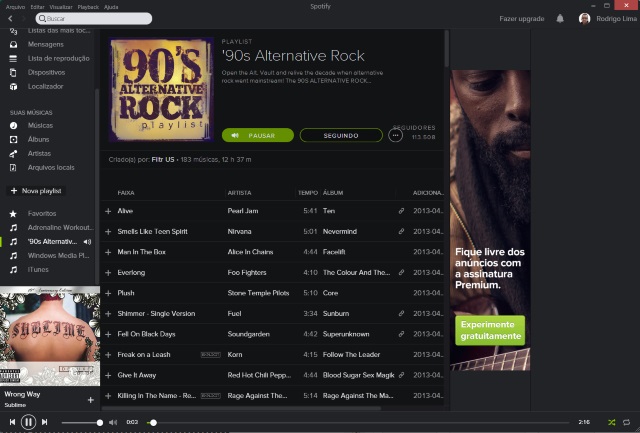
Task: Sort tracks by Artista column
Action: point(240,193)
